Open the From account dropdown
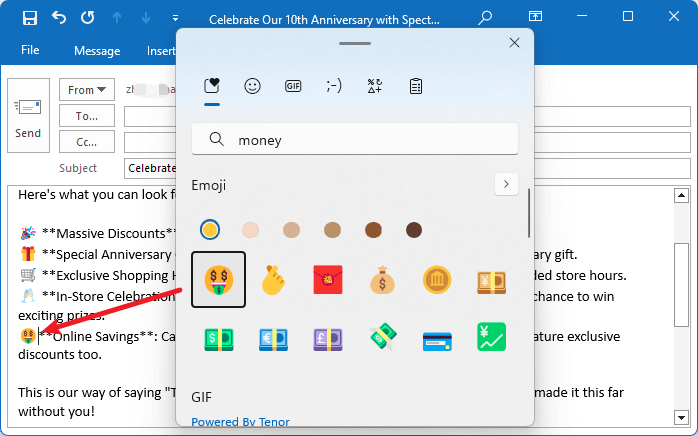The height and width of the screenshot is (436, 698). [x=87, y=90]
